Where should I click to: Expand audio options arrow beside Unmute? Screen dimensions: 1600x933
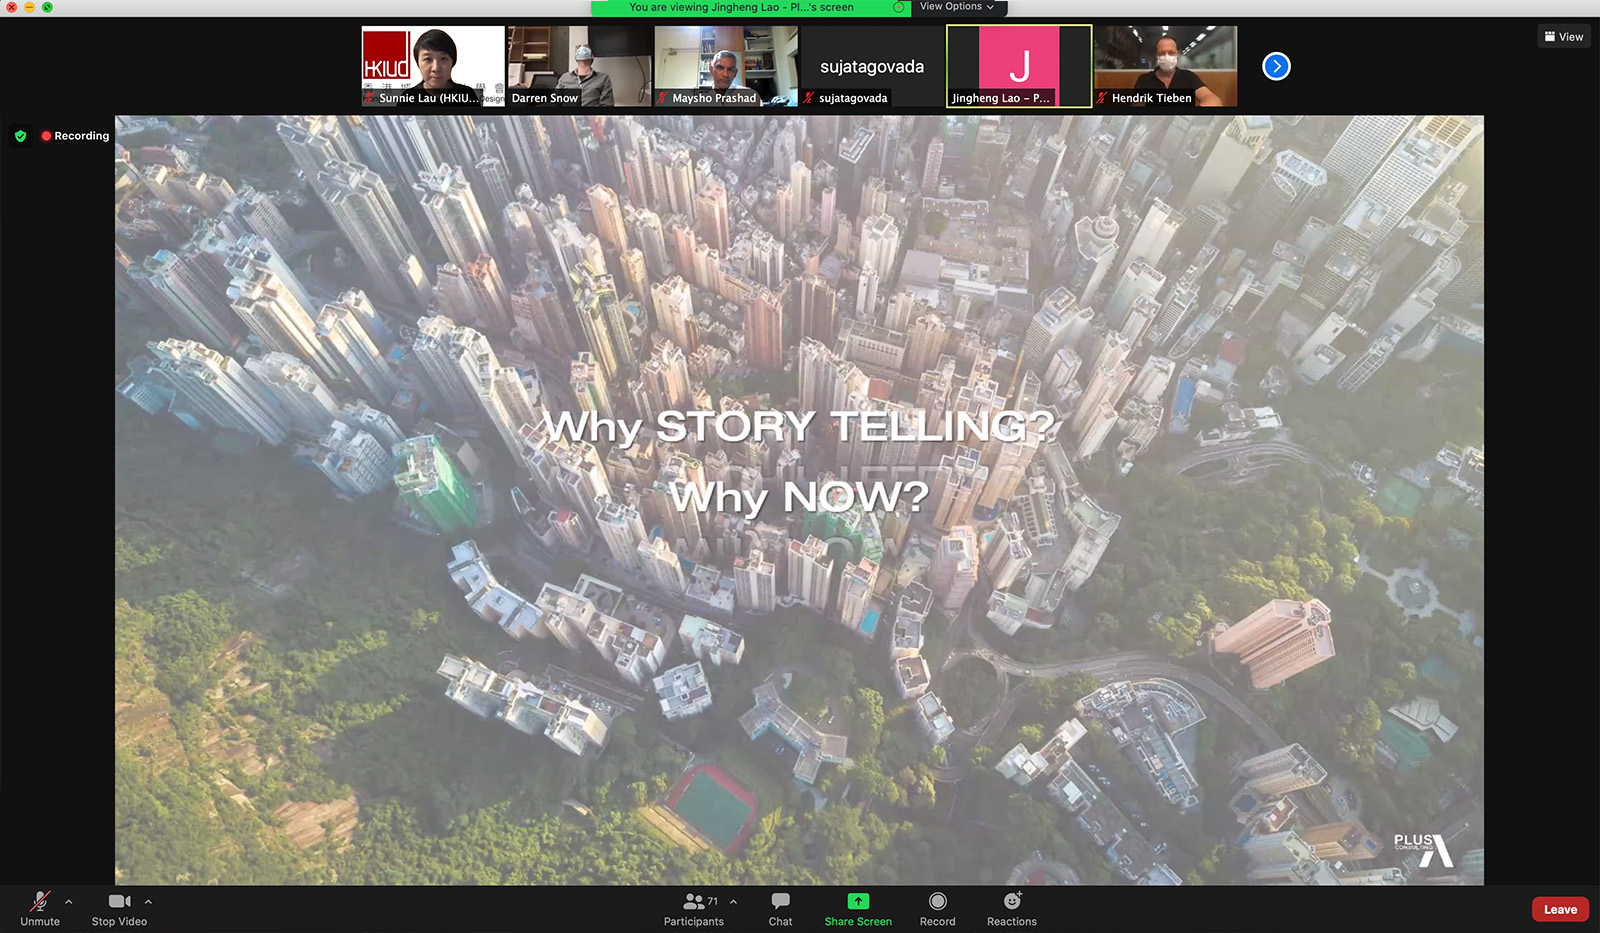click(69, 902)
